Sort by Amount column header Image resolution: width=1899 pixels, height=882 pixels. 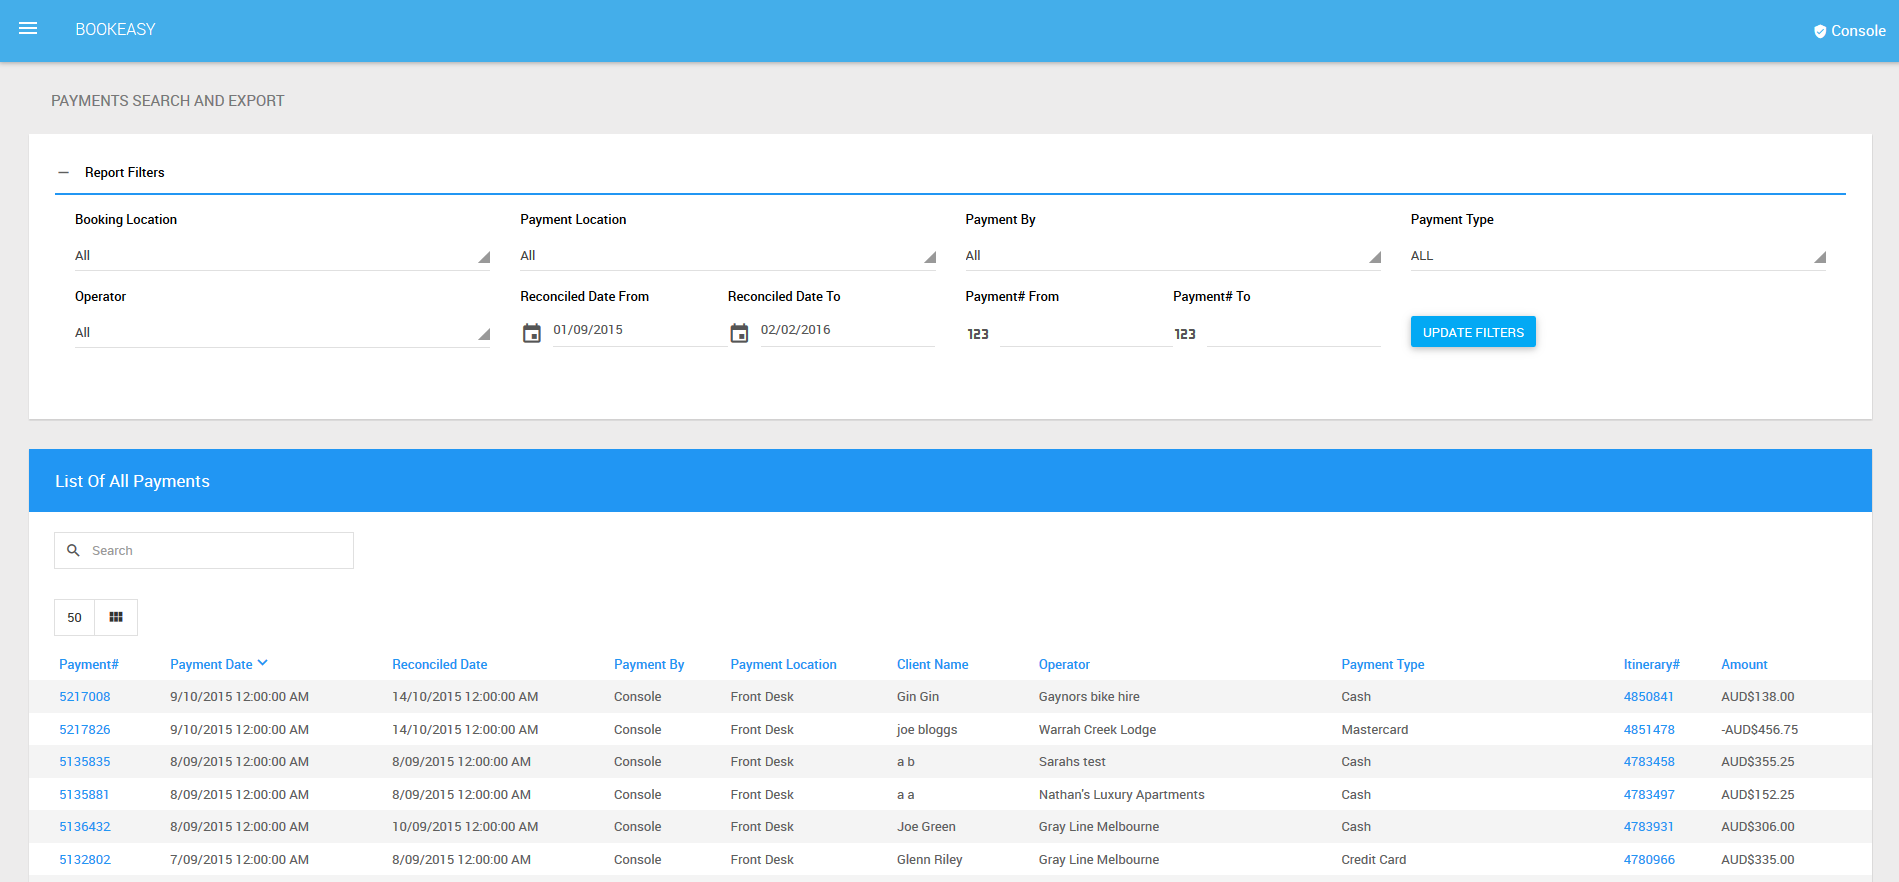[x=1744, y=664]
